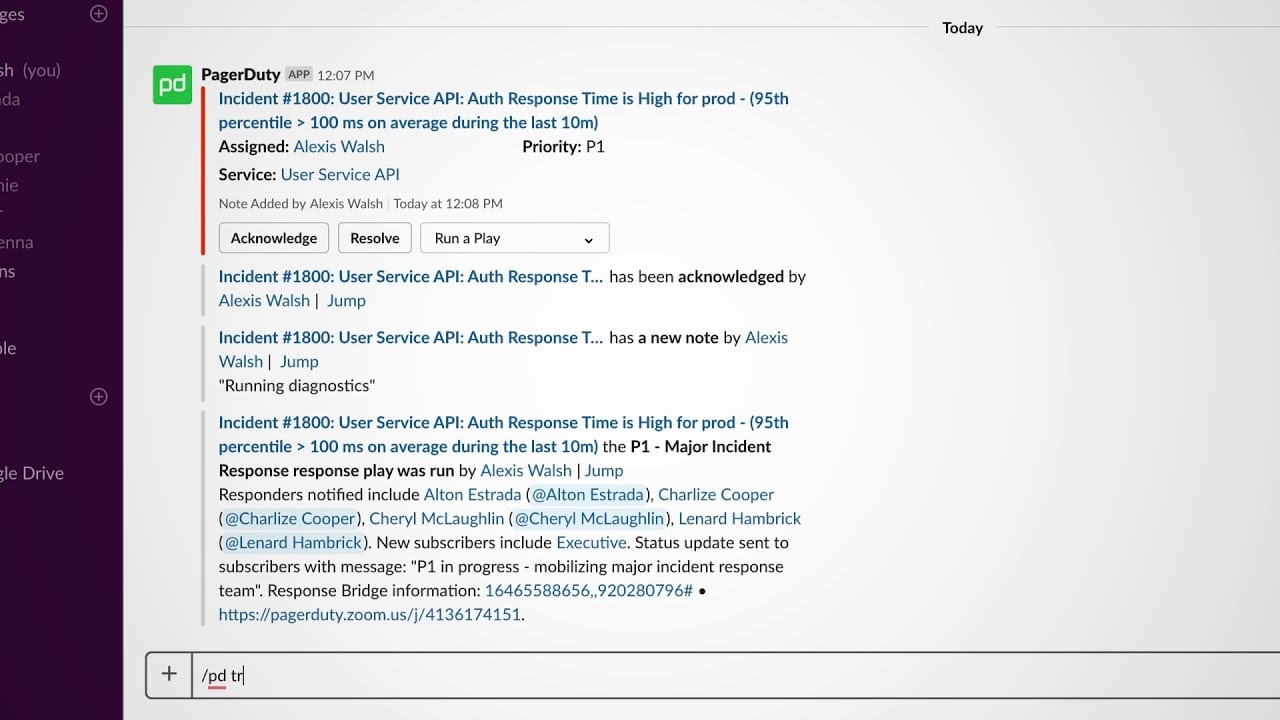Open the Incident #1800 link in the new note message
Viewport: 1280px width, 720px height.
point(411,337)
